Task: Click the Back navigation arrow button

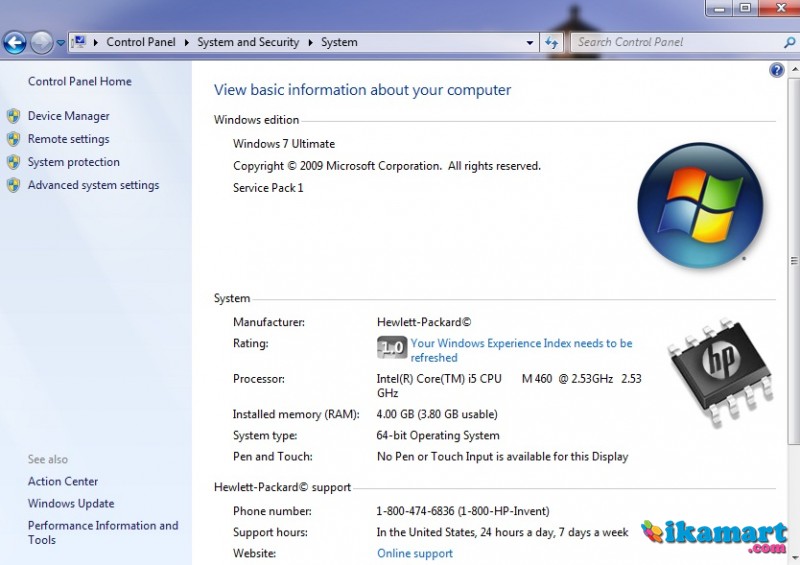Action: click(x=14, y=42)
